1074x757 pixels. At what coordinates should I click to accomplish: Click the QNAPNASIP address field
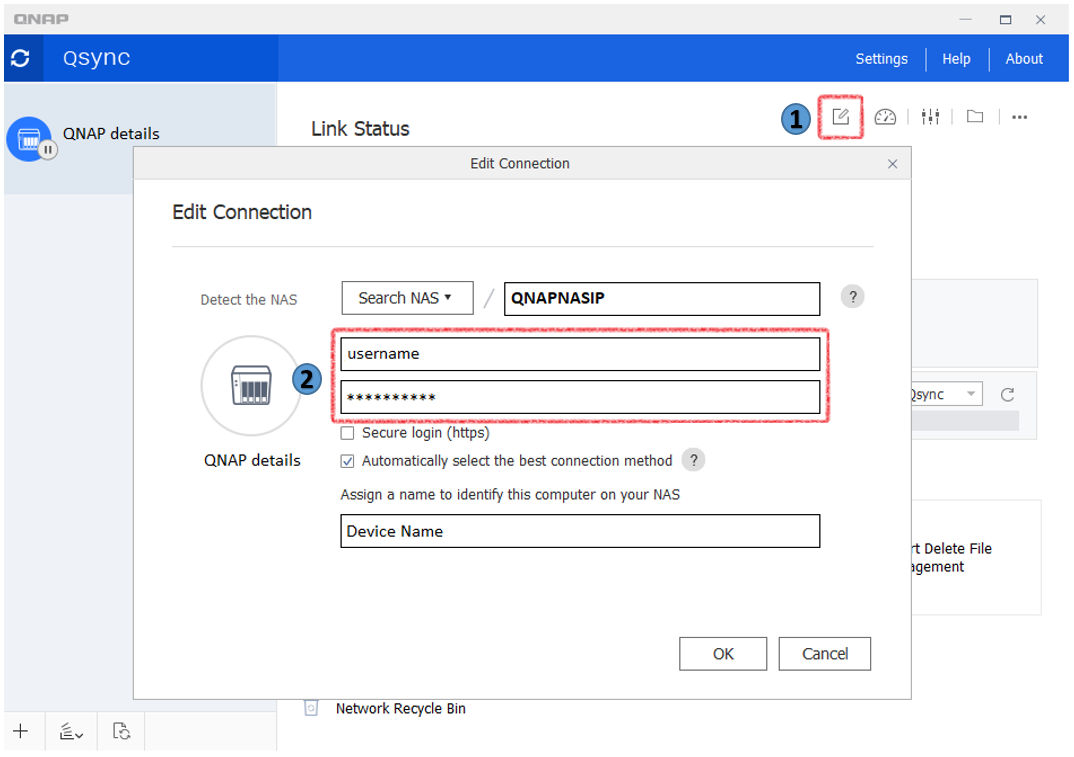coord(662,298)
